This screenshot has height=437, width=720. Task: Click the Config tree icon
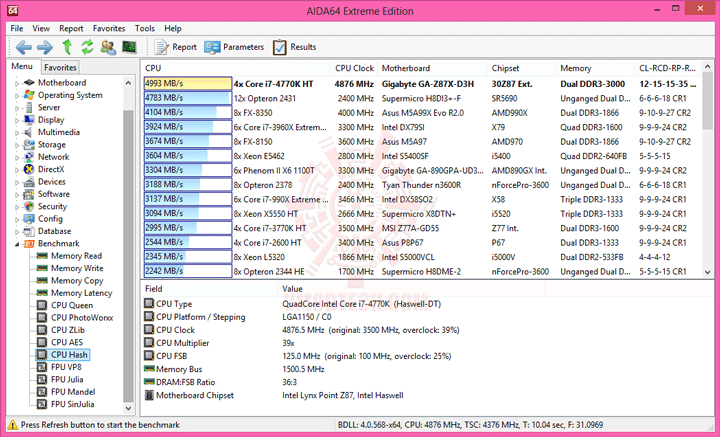coord(29,219)
